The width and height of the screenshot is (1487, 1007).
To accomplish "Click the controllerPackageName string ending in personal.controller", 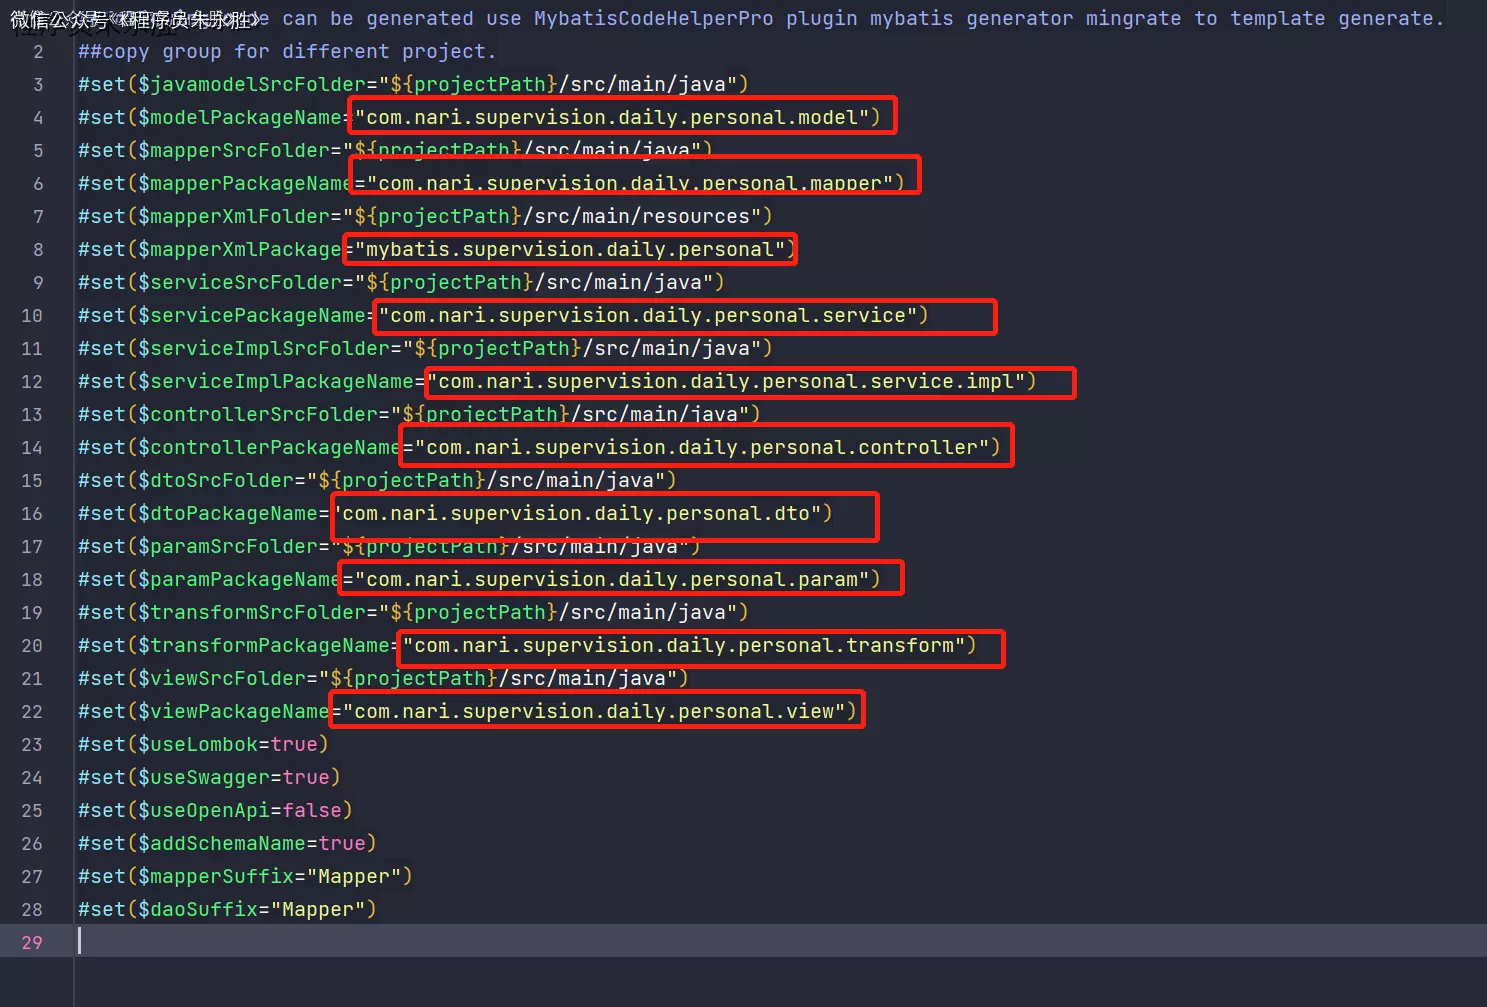I will [x=702, y=447].
